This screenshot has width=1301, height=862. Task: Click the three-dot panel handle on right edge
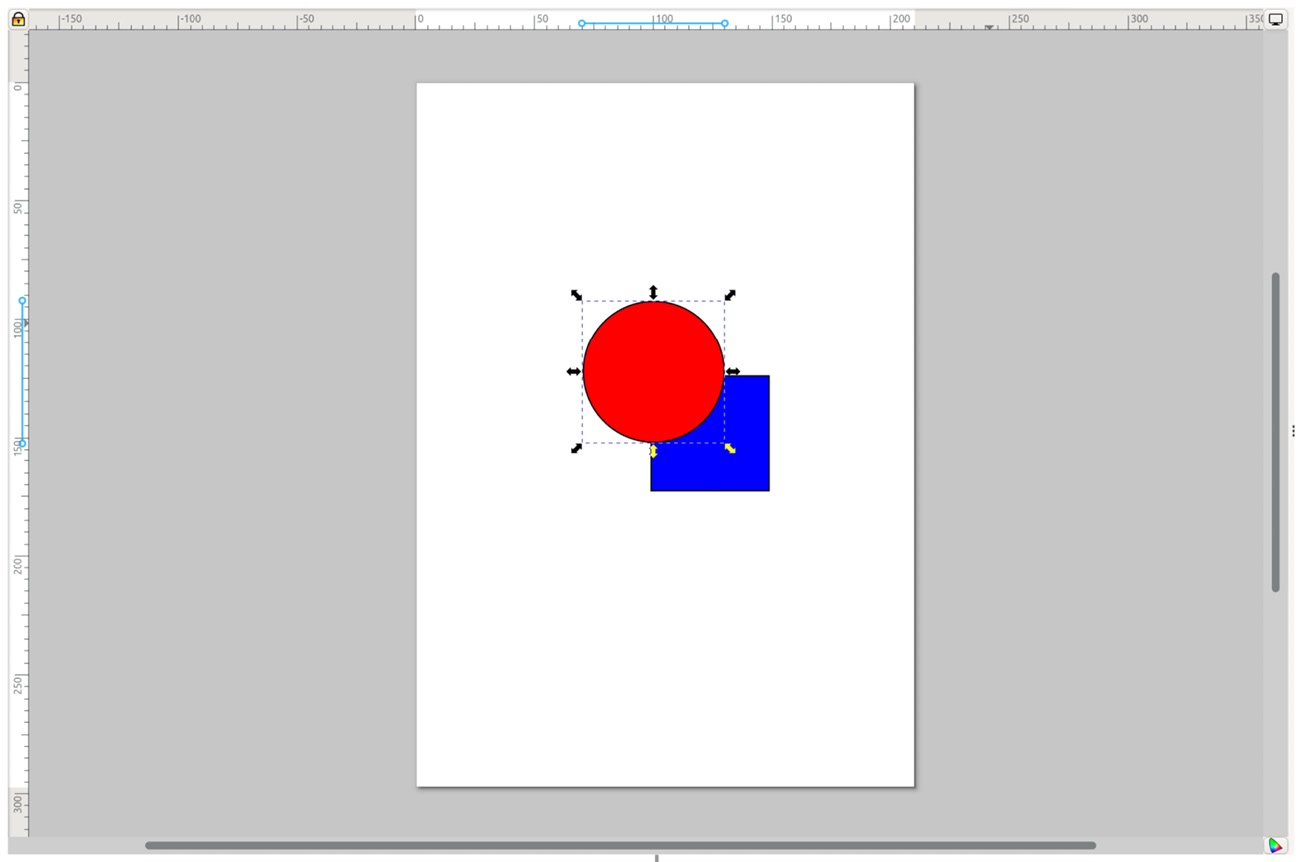tap(1293, 431)
